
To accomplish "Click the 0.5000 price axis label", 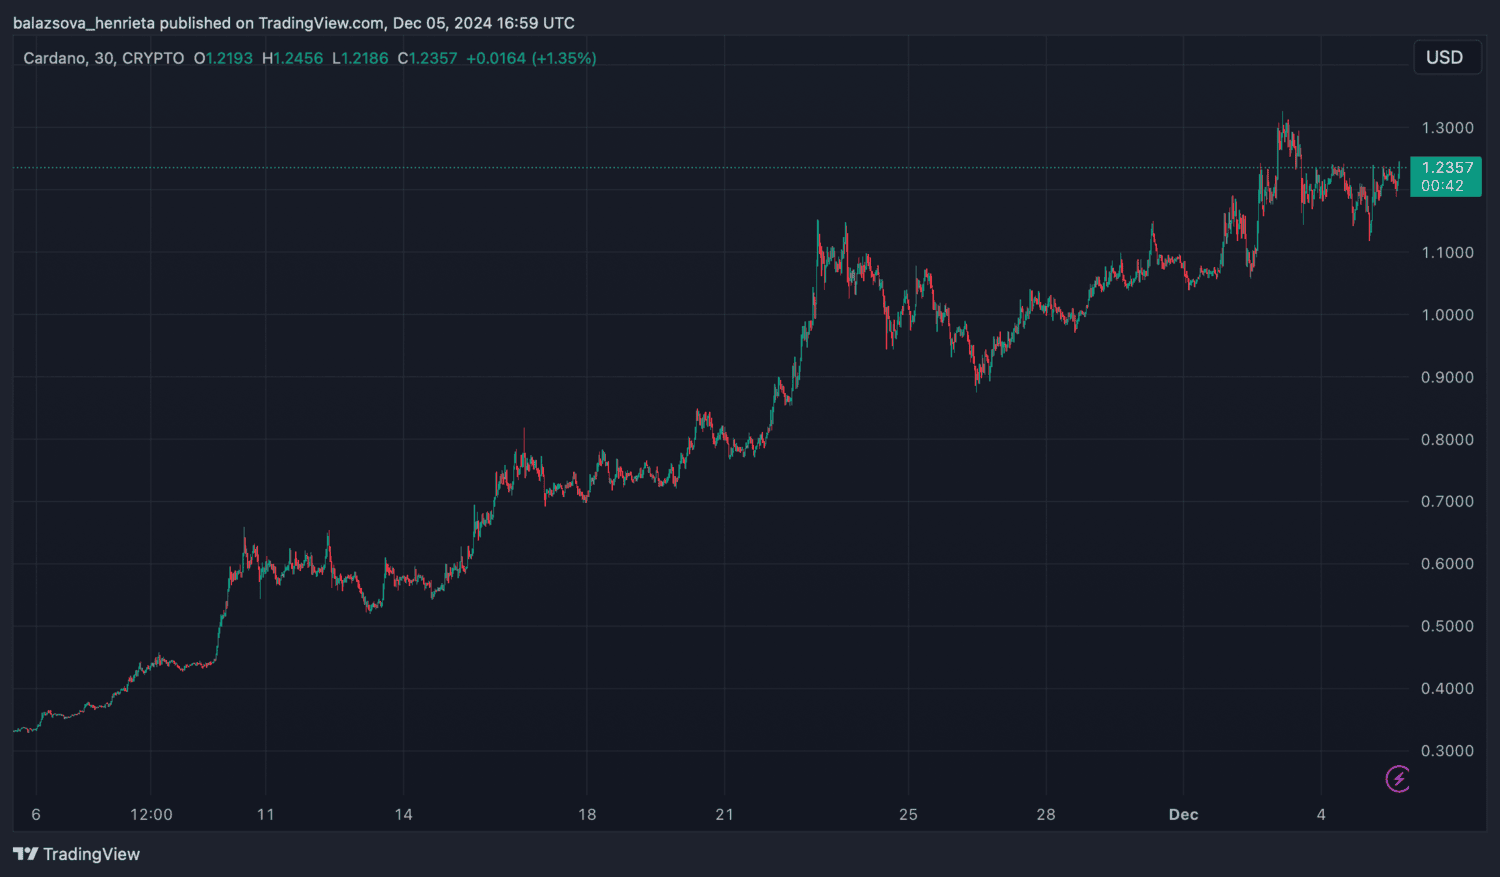I will [1447, 626].
